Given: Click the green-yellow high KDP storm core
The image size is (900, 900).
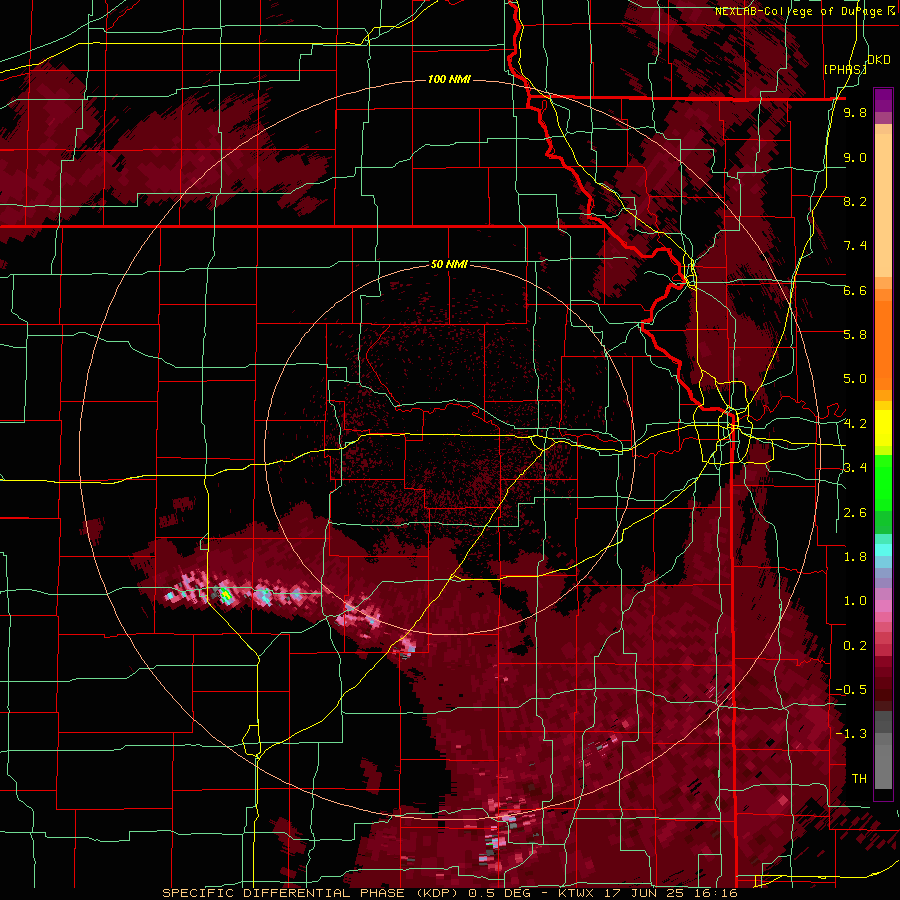Looking at the screenshot, I should pyautogui.click(x=226, y=595).
